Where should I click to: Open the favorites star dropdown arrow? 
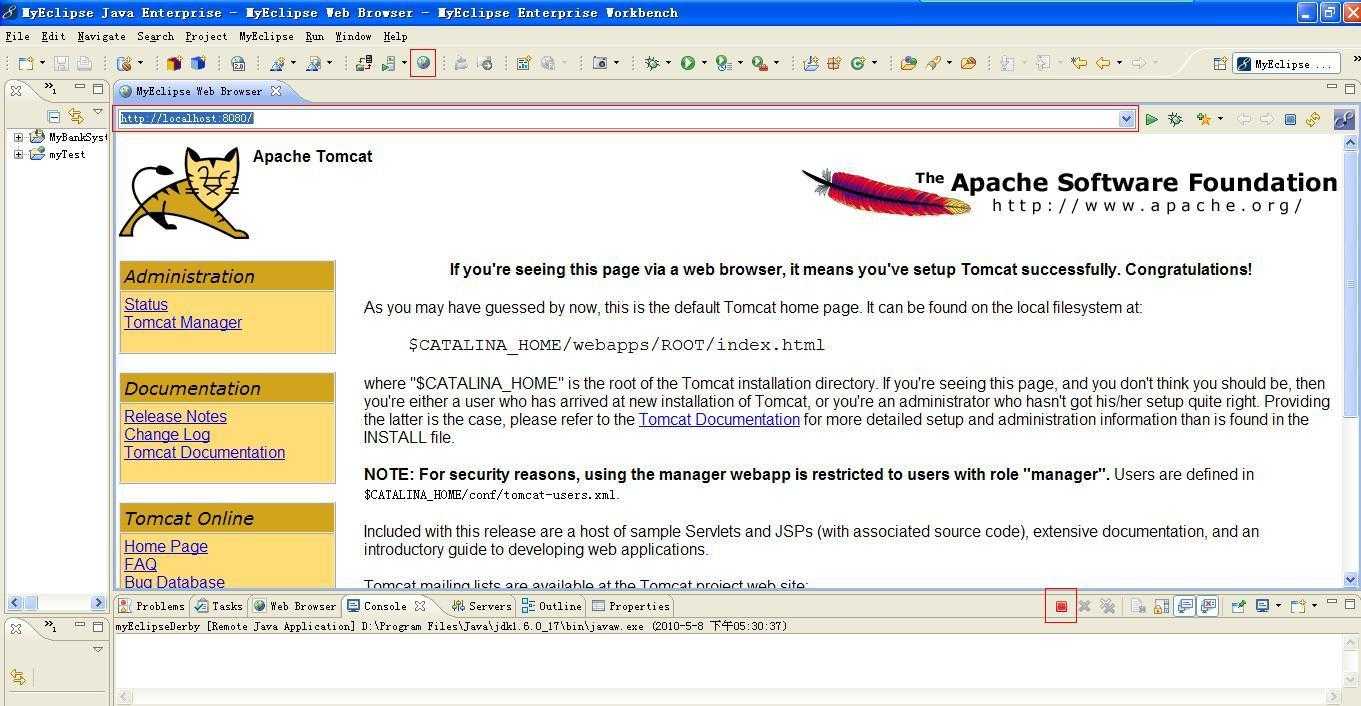pos(1220,119)
